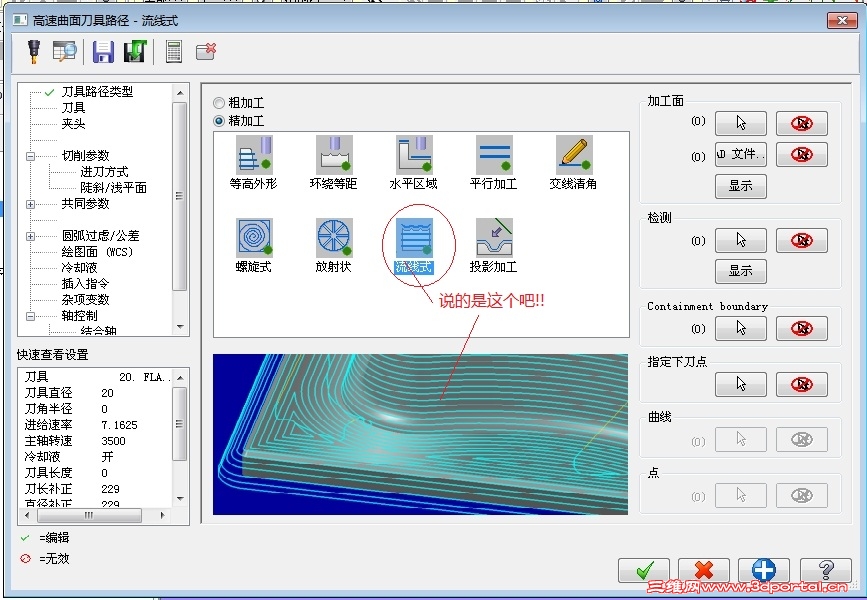867x600 pixels.
Task: Click the toolpath preview image
Action: pos(420,434)
